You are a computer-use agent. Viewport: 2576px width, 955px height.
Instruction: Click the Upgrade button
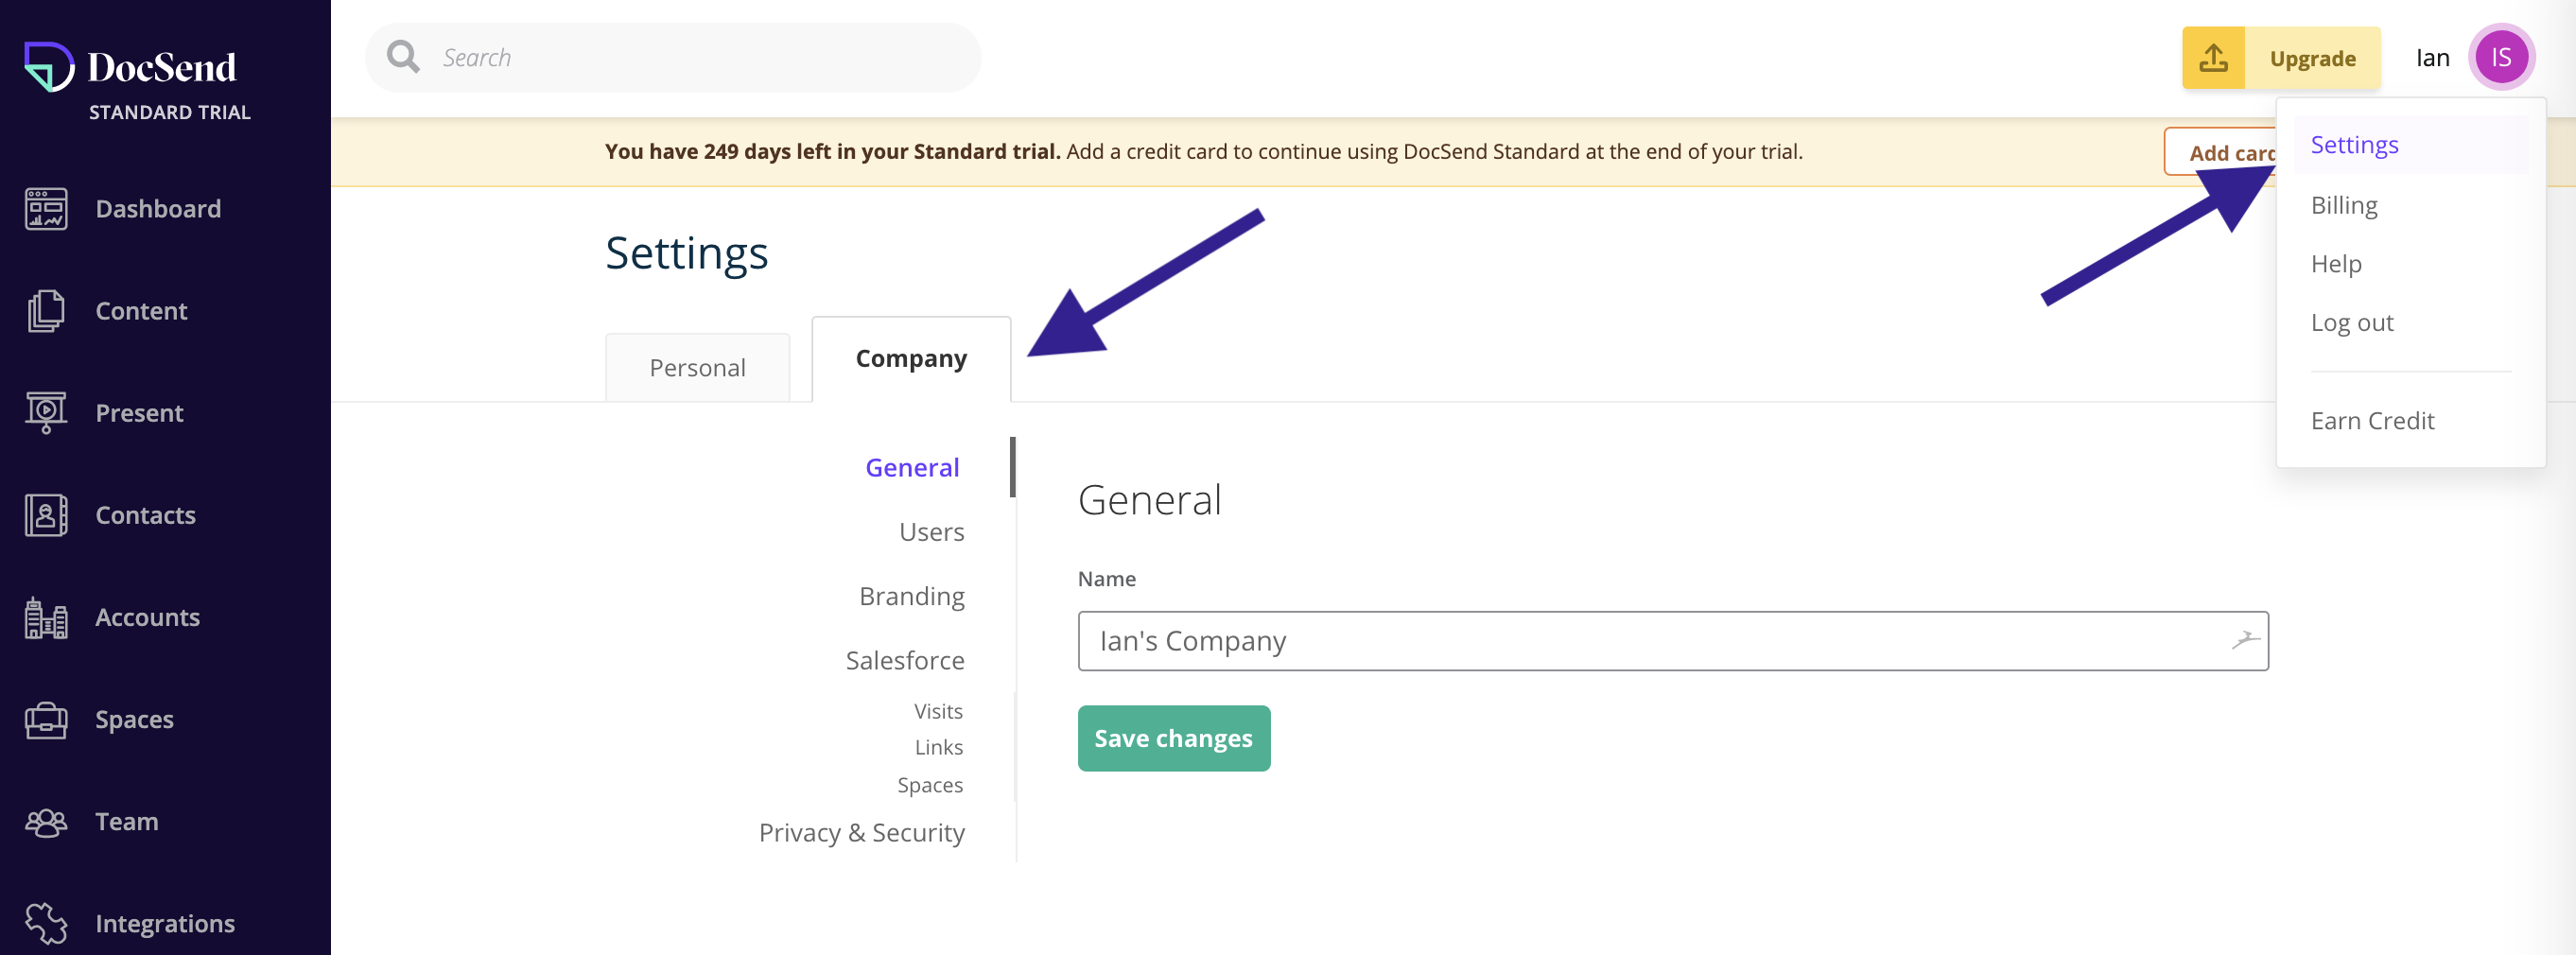(2312, 58)
